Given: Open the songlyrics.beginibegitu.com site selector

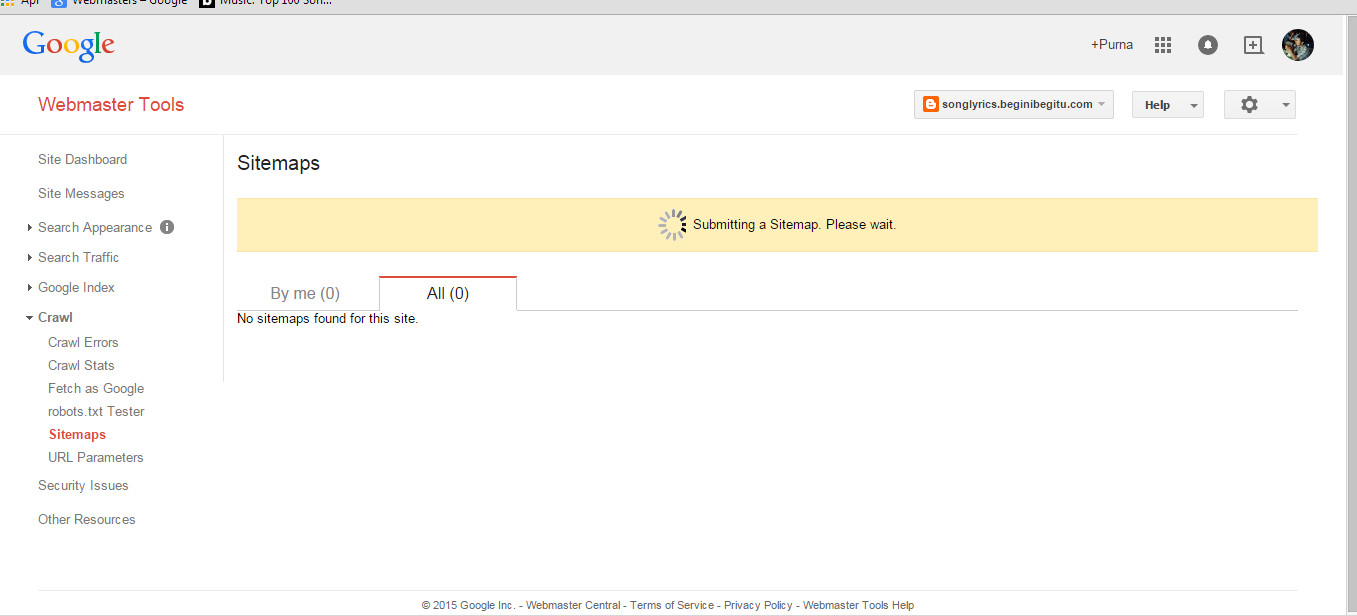Looking at the screenshot, I should (1013, 105).
